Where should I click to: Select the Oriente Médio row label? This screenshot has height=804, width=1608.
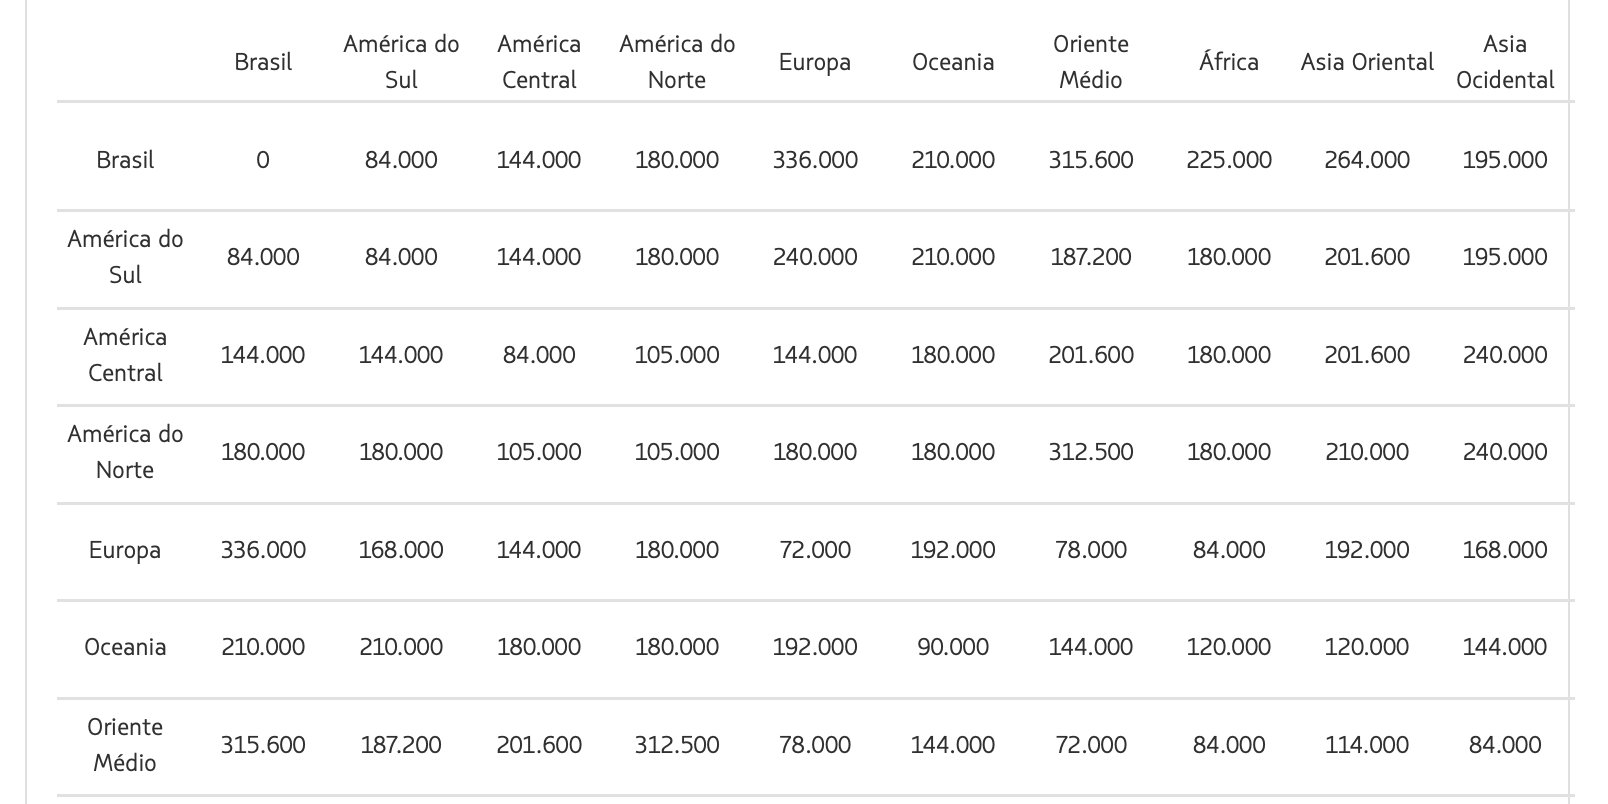pos(125,745)
